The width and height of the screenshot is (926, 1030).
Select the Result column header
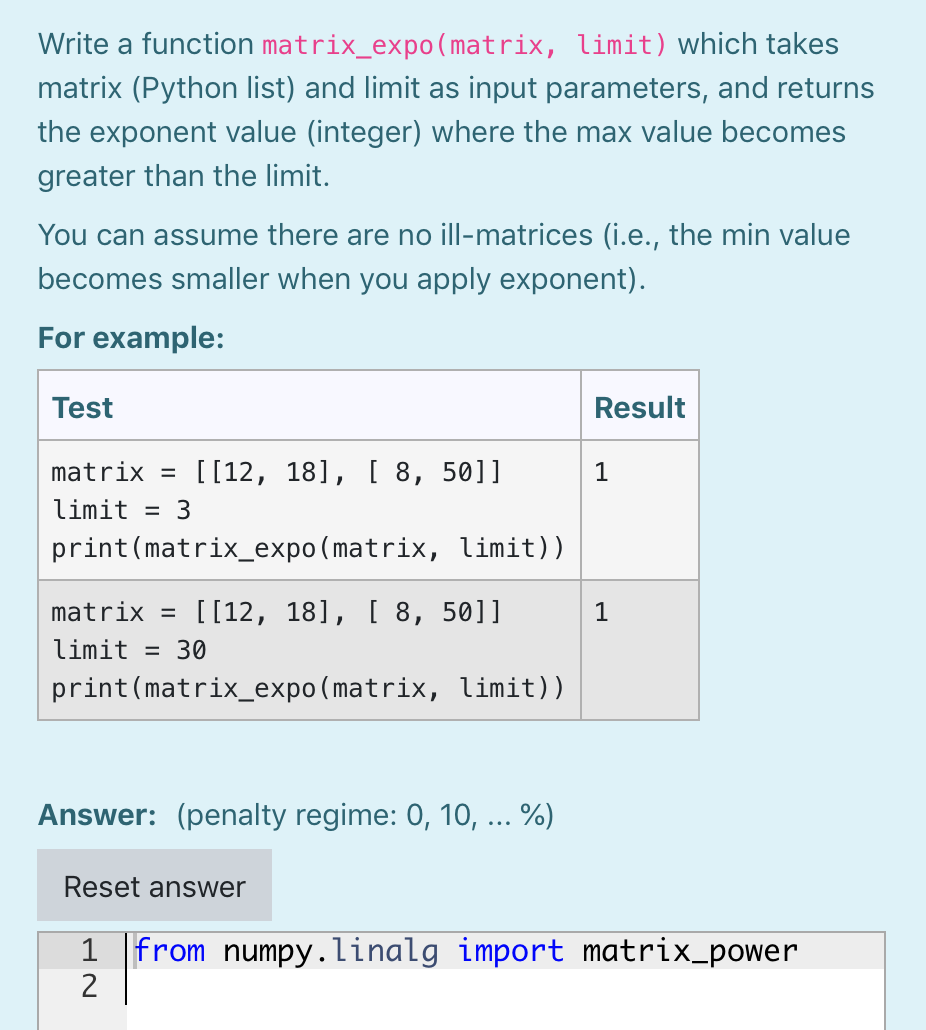(x=640, y=407)
